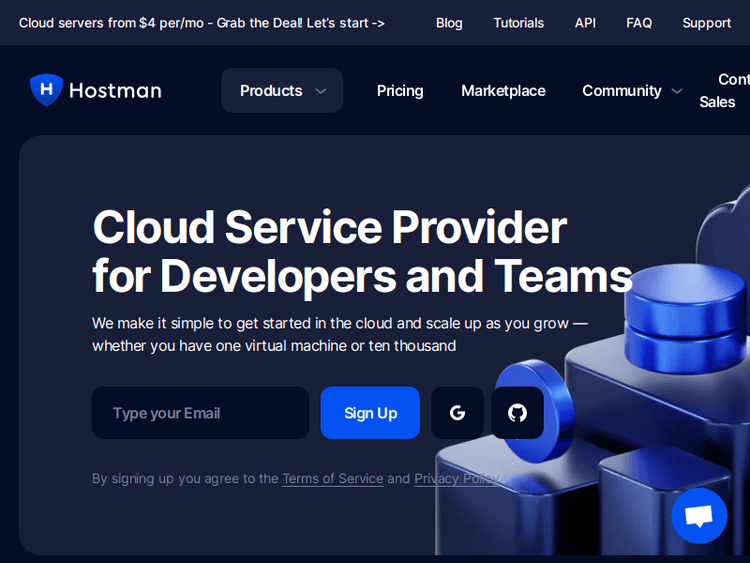Focus the 'Type your Email' field

(x=200, y=413)
